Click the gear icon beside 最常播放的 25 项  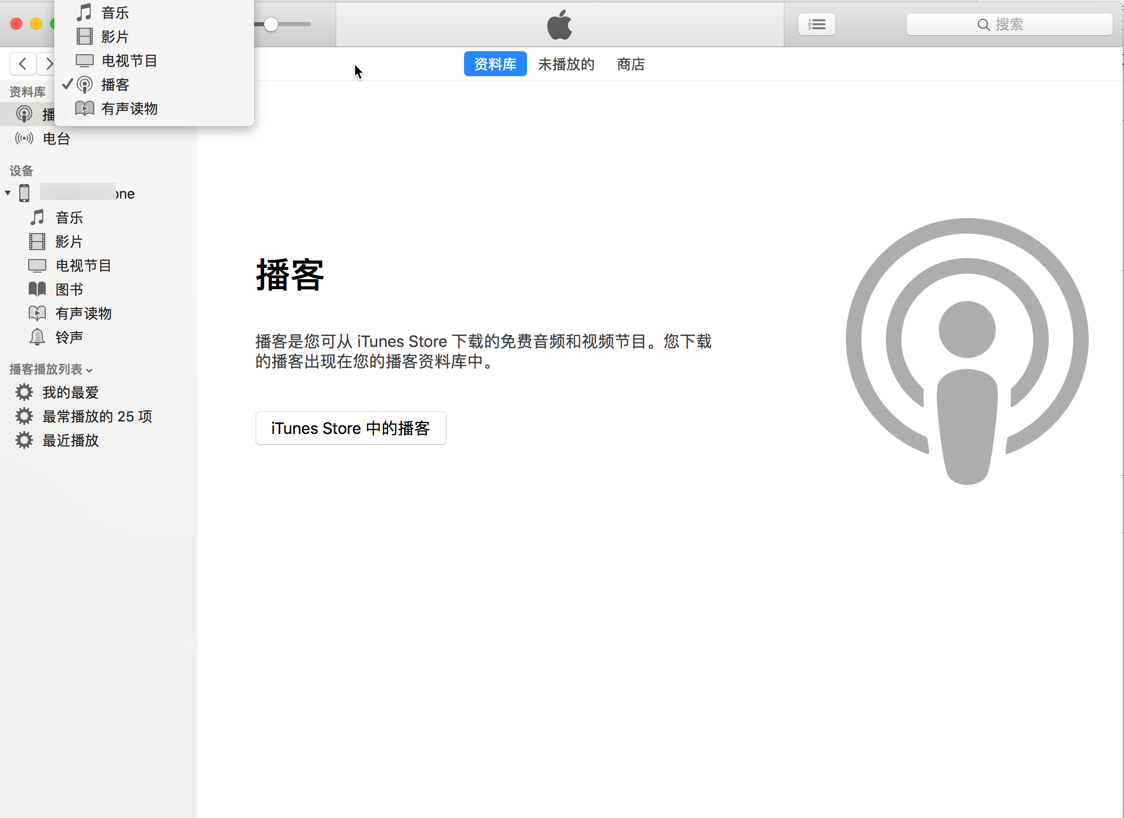tap(24, 417)
